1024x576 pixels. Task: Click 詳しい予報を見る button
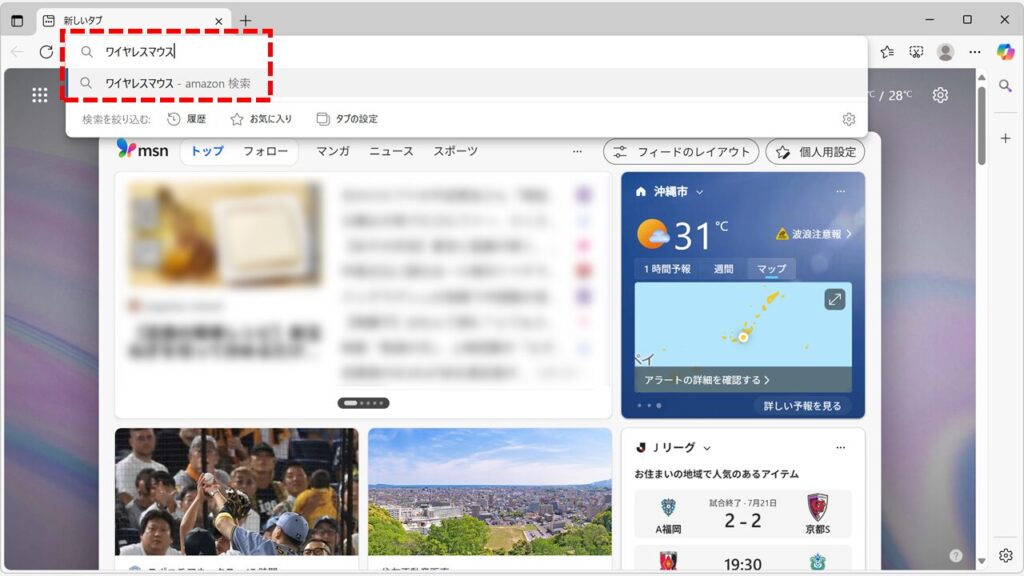(x=802, y=406)
